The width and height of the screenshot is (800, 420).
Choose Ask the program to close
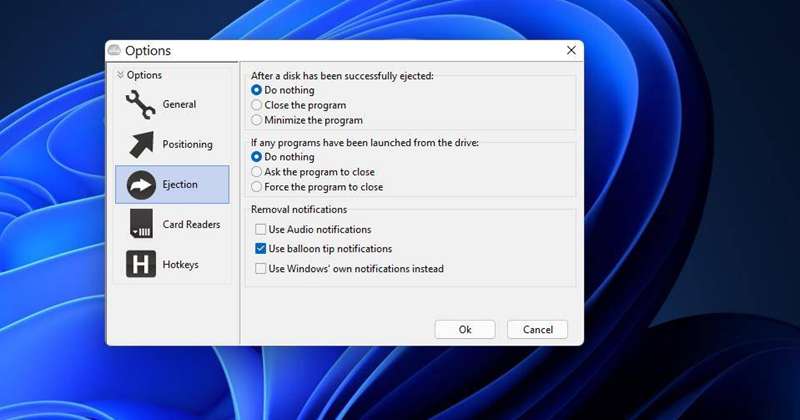pos(257,172)
